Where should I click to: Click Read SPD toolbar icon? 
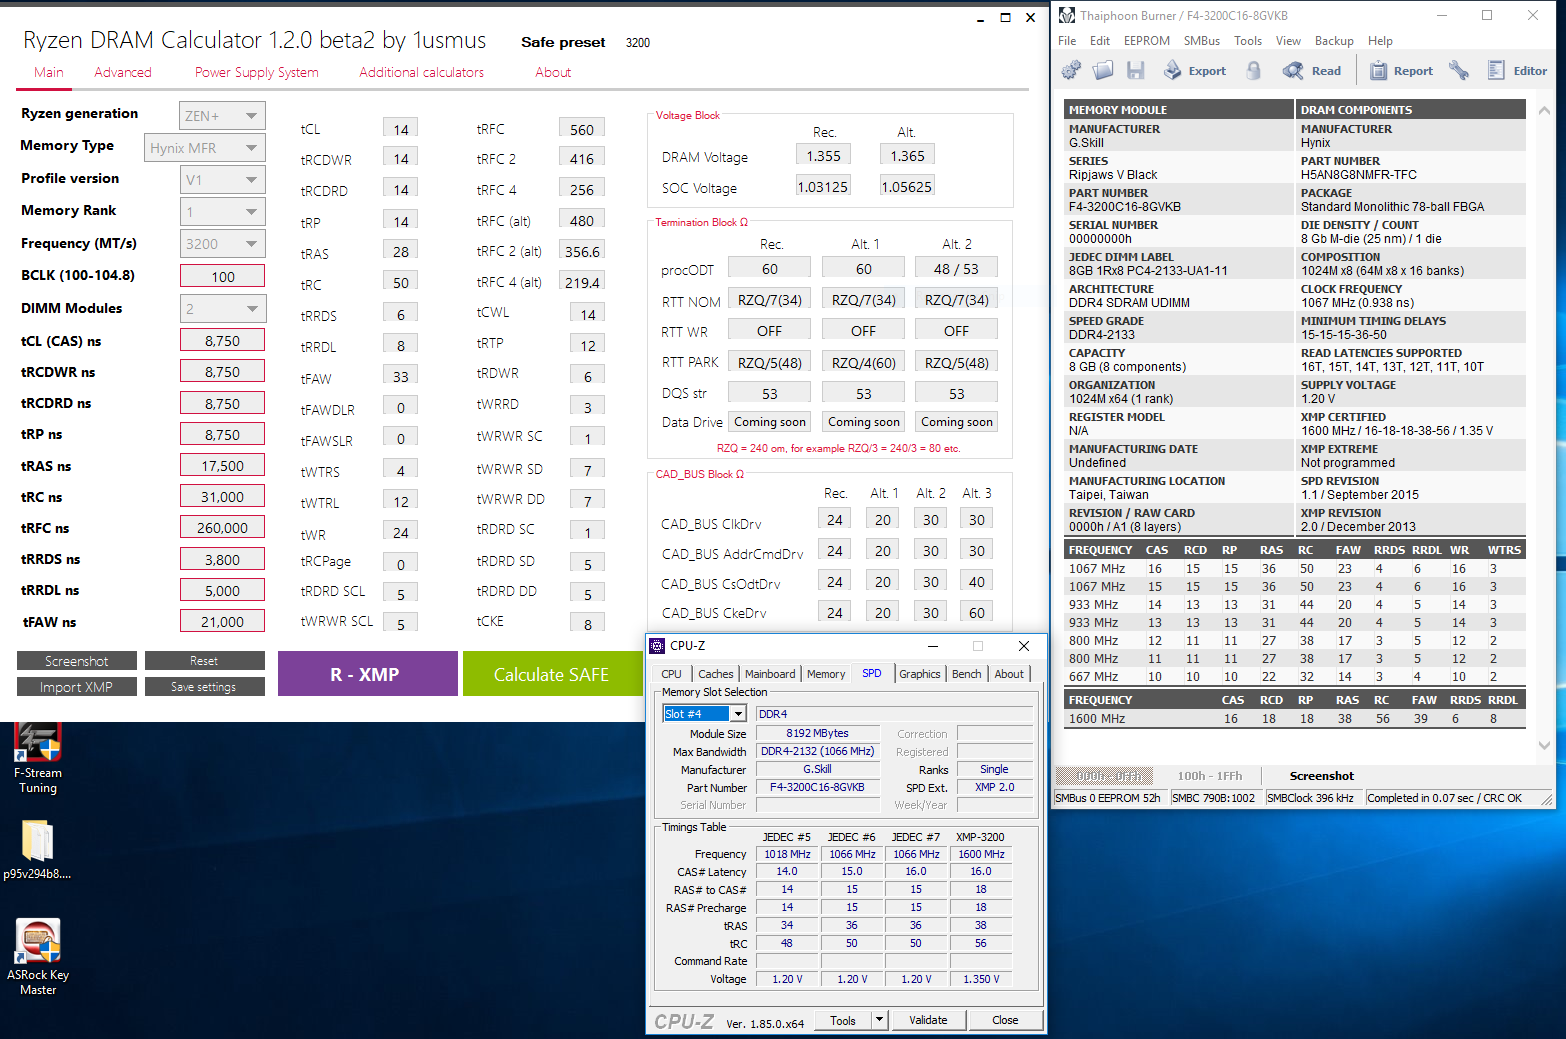click(1312, 70)
